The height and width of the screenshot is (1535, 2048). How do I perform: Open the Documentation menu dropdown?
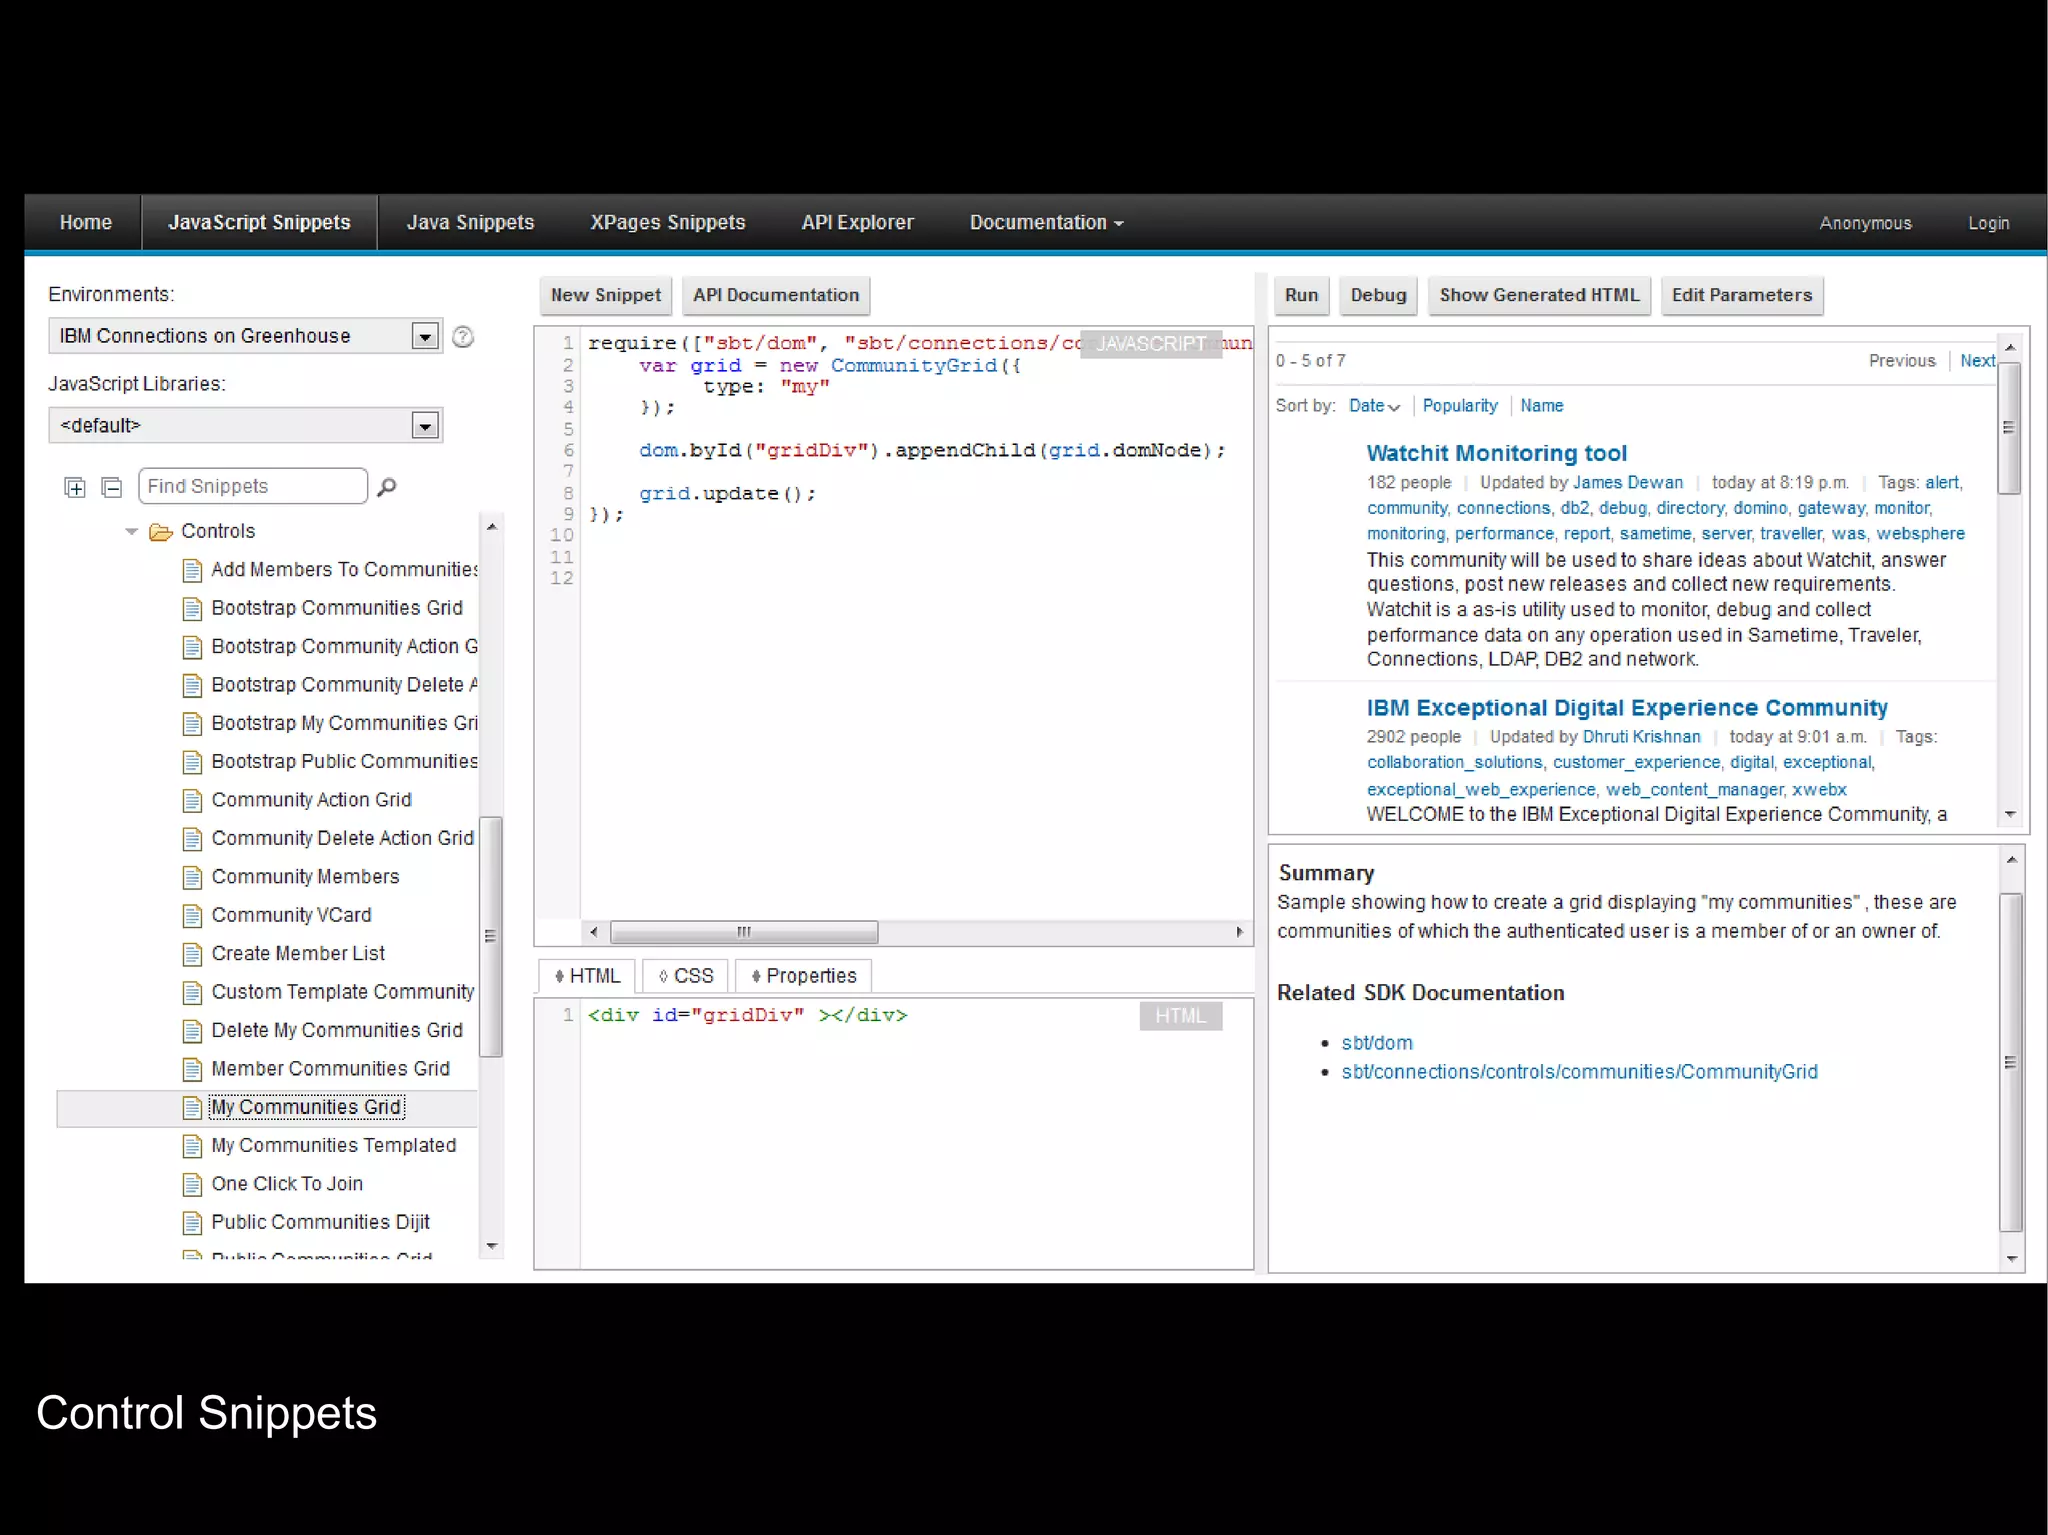[x=1046, y=223]
